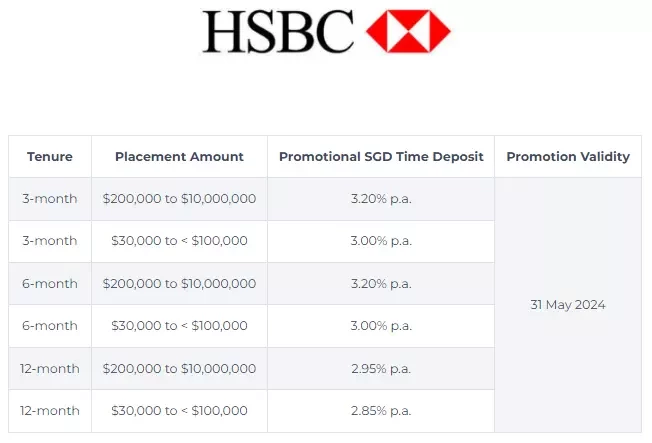Click the Promotional SGD Time Deposit header
Image resolution: width=652 pixels, height=443 pixels.
pyautogui.click(x=381, y=156)
